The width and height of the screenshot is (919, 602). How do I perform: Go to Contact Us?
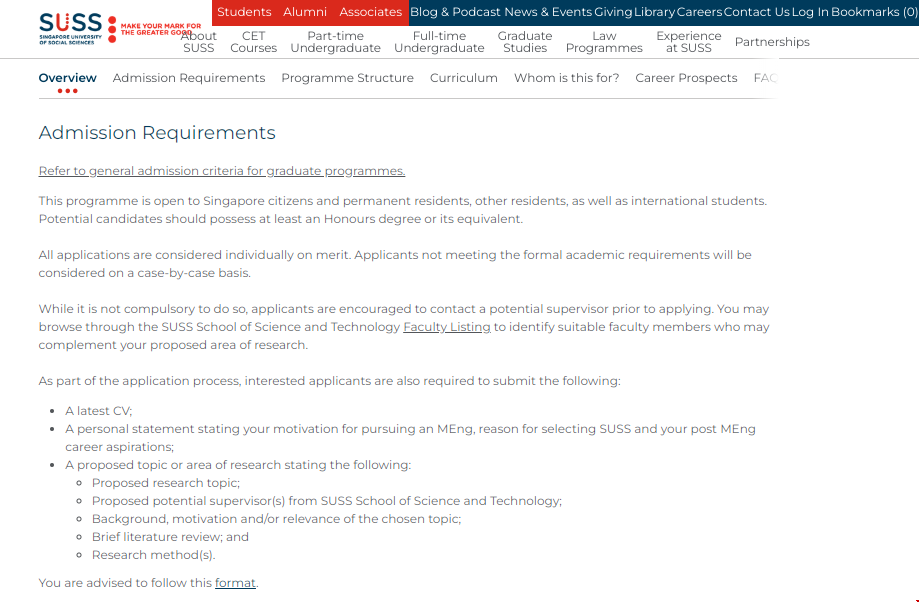click(x=757, y=12)
